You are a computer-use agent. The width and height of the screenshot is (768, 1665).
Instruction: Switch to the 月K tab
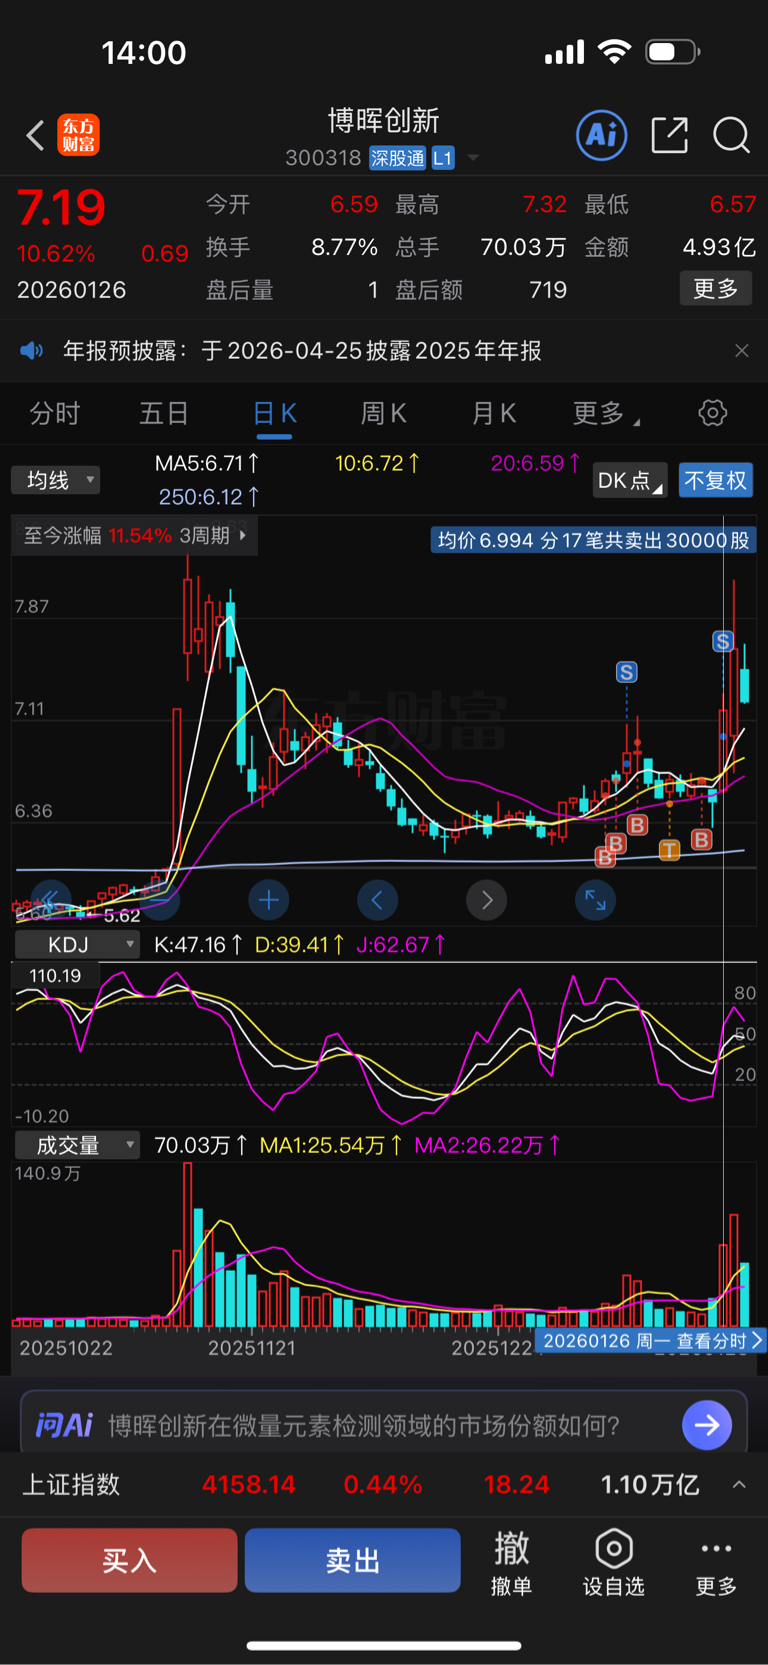494,413
